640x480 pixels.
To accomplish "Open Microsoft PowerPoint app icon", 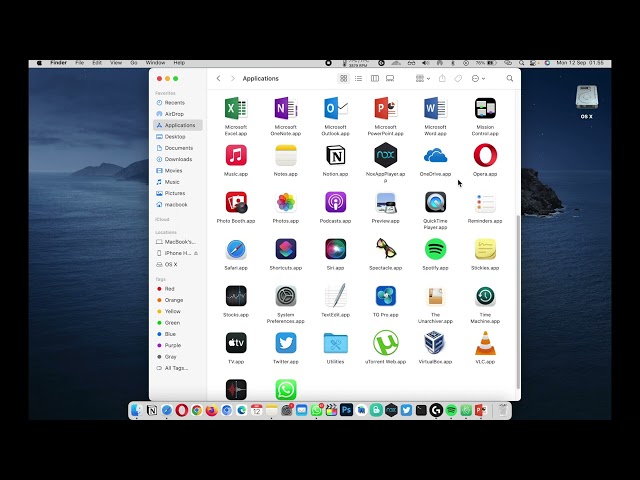I will (385, 109).
